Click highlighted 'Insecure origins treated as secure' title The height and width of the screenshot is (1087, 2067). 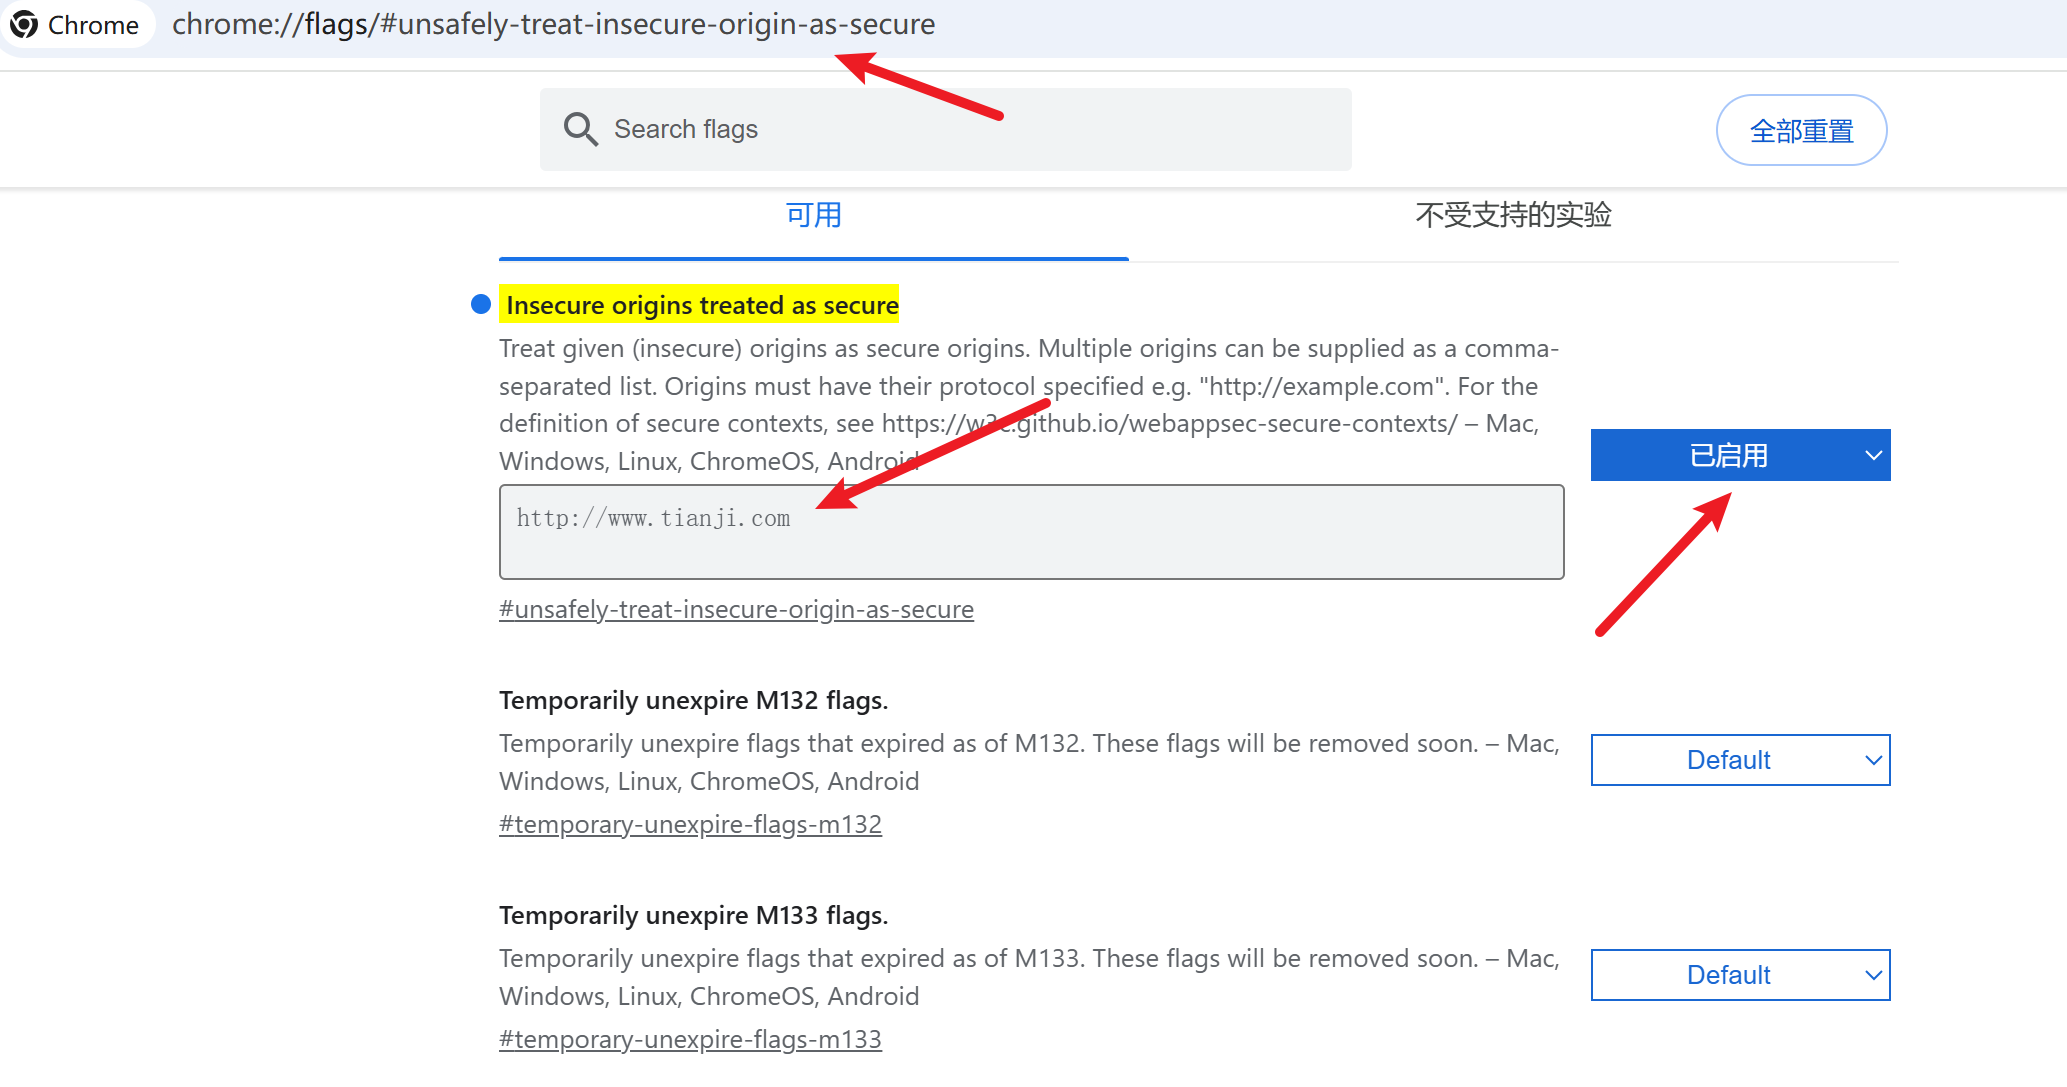tap(702, 305)
